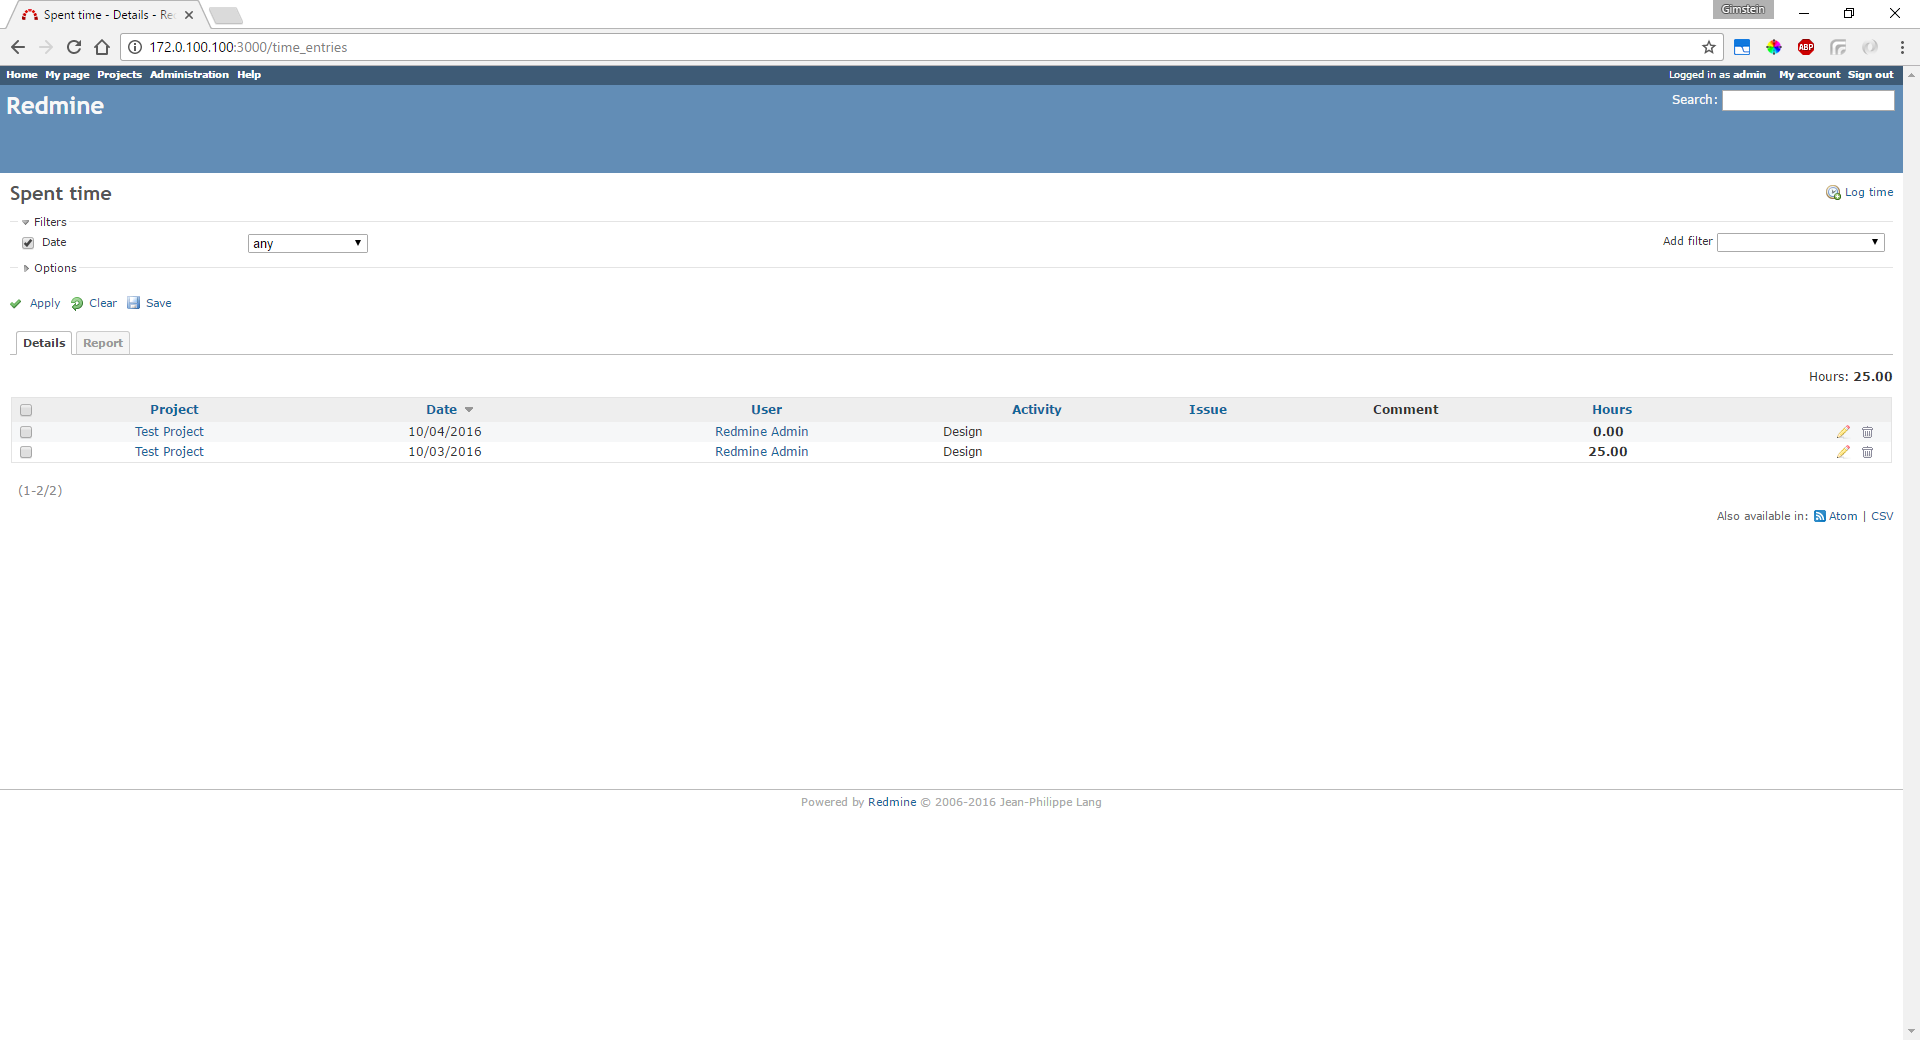Click into the Redmine Search field
The height and width of the screenshot is (1040, 1920).
click(1807, 100)
